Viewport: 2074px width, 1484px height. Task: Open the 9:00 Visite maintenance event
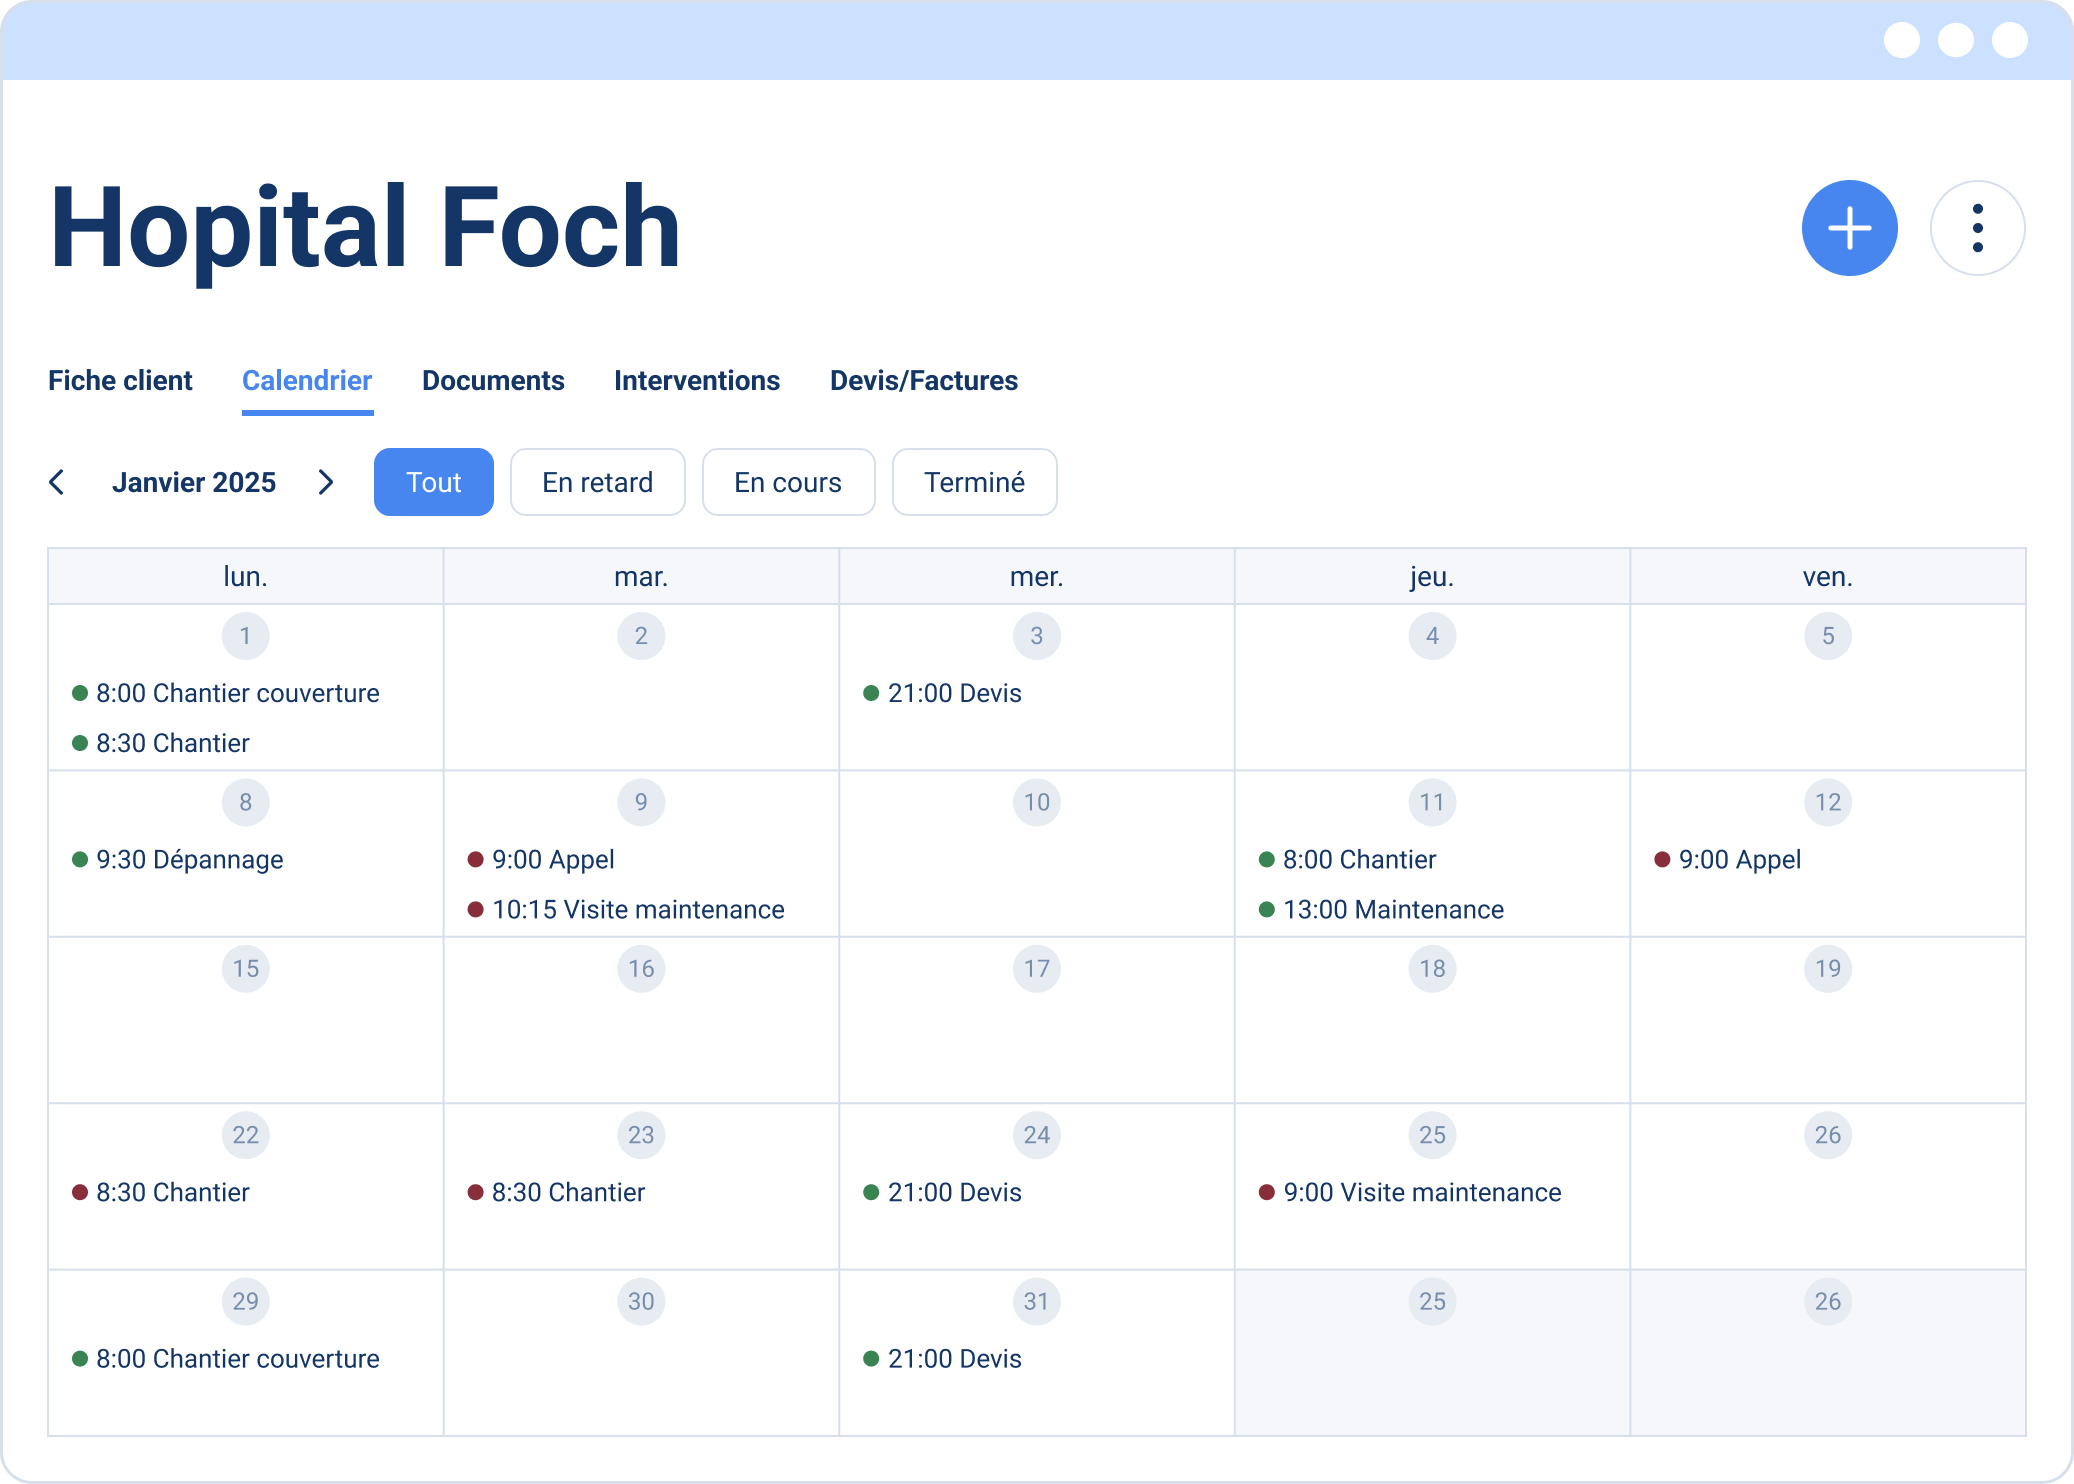1410,1192
